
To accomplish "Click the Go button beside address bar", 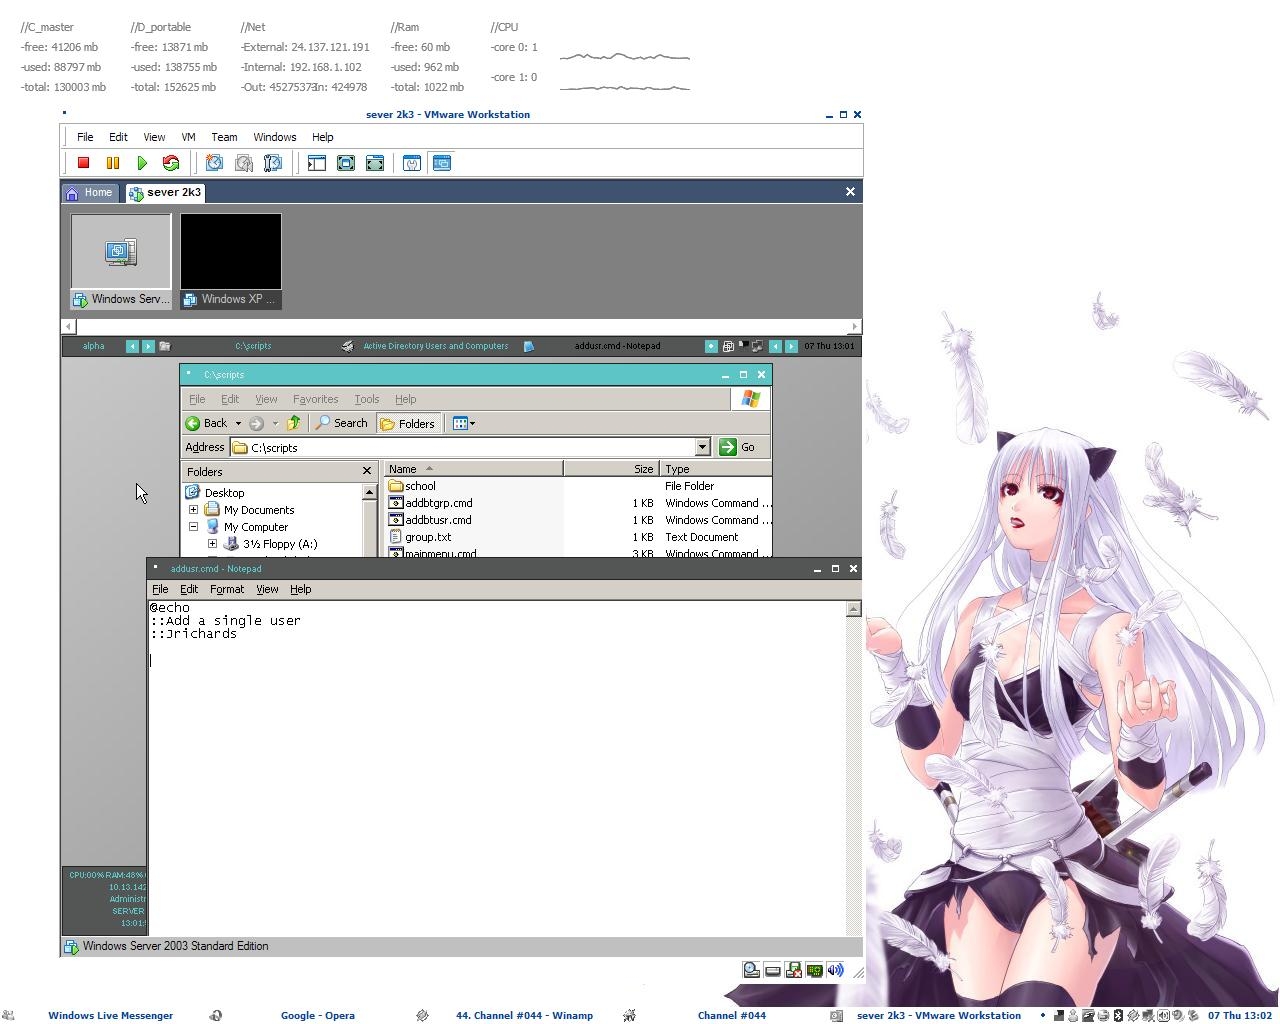I will click(x=738, y=447).
